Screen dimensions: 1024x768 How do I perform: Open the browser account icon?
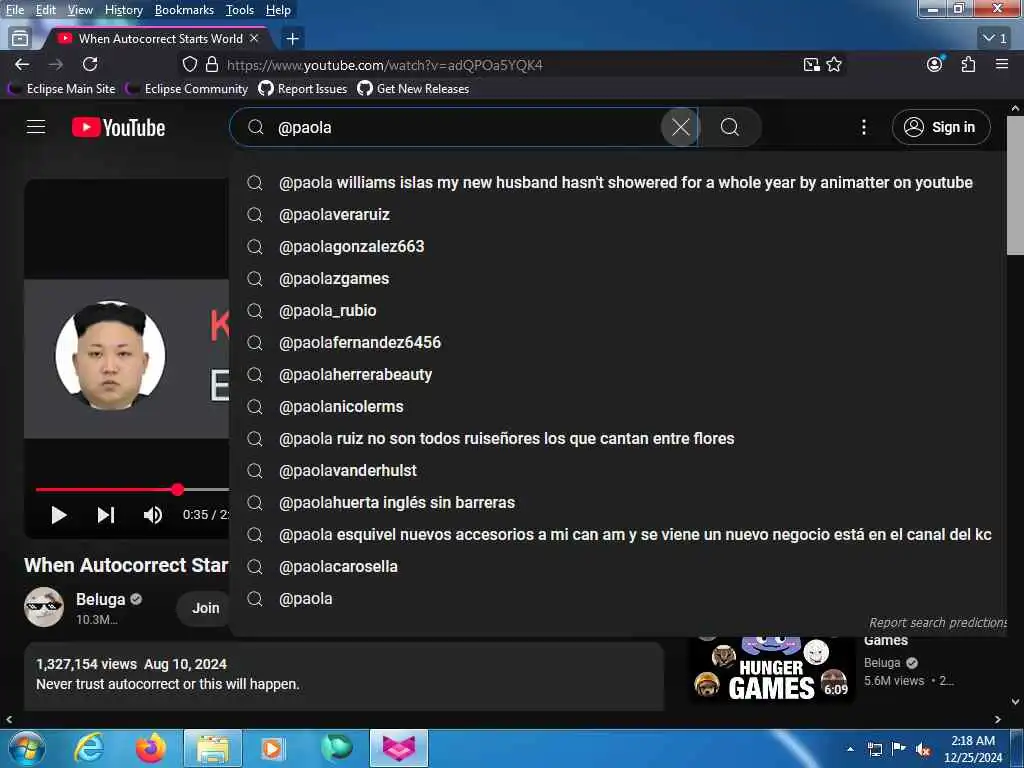[935, 64]
